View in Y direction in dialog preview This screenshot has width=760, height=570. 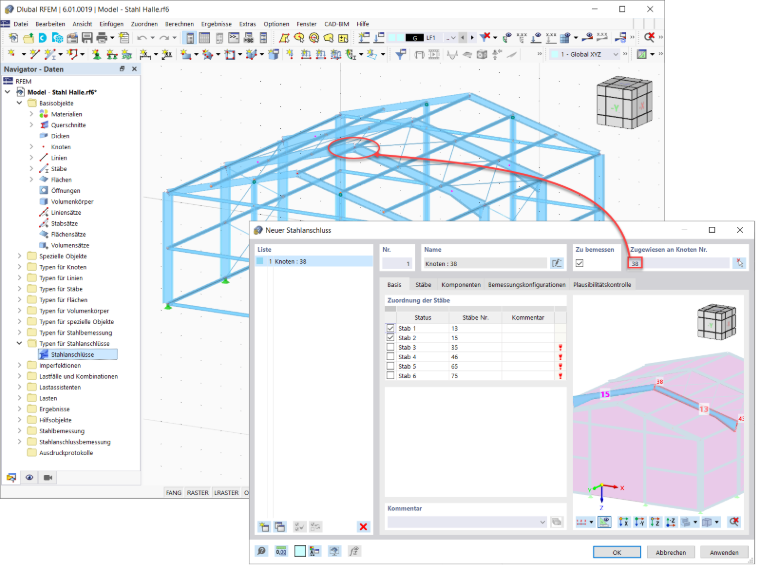coord(639,522)
